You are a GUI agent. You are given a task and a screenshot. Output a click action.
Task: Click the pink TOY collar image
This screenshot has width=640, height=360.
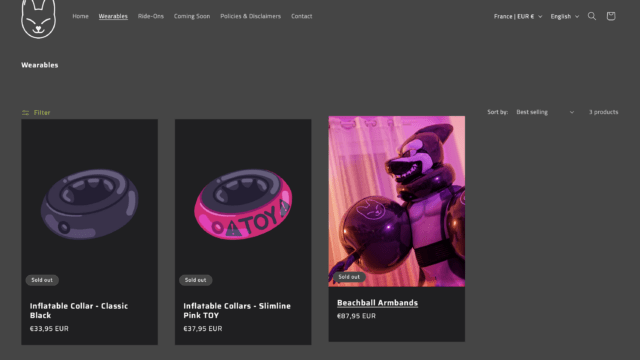click(x=243, y=204)
